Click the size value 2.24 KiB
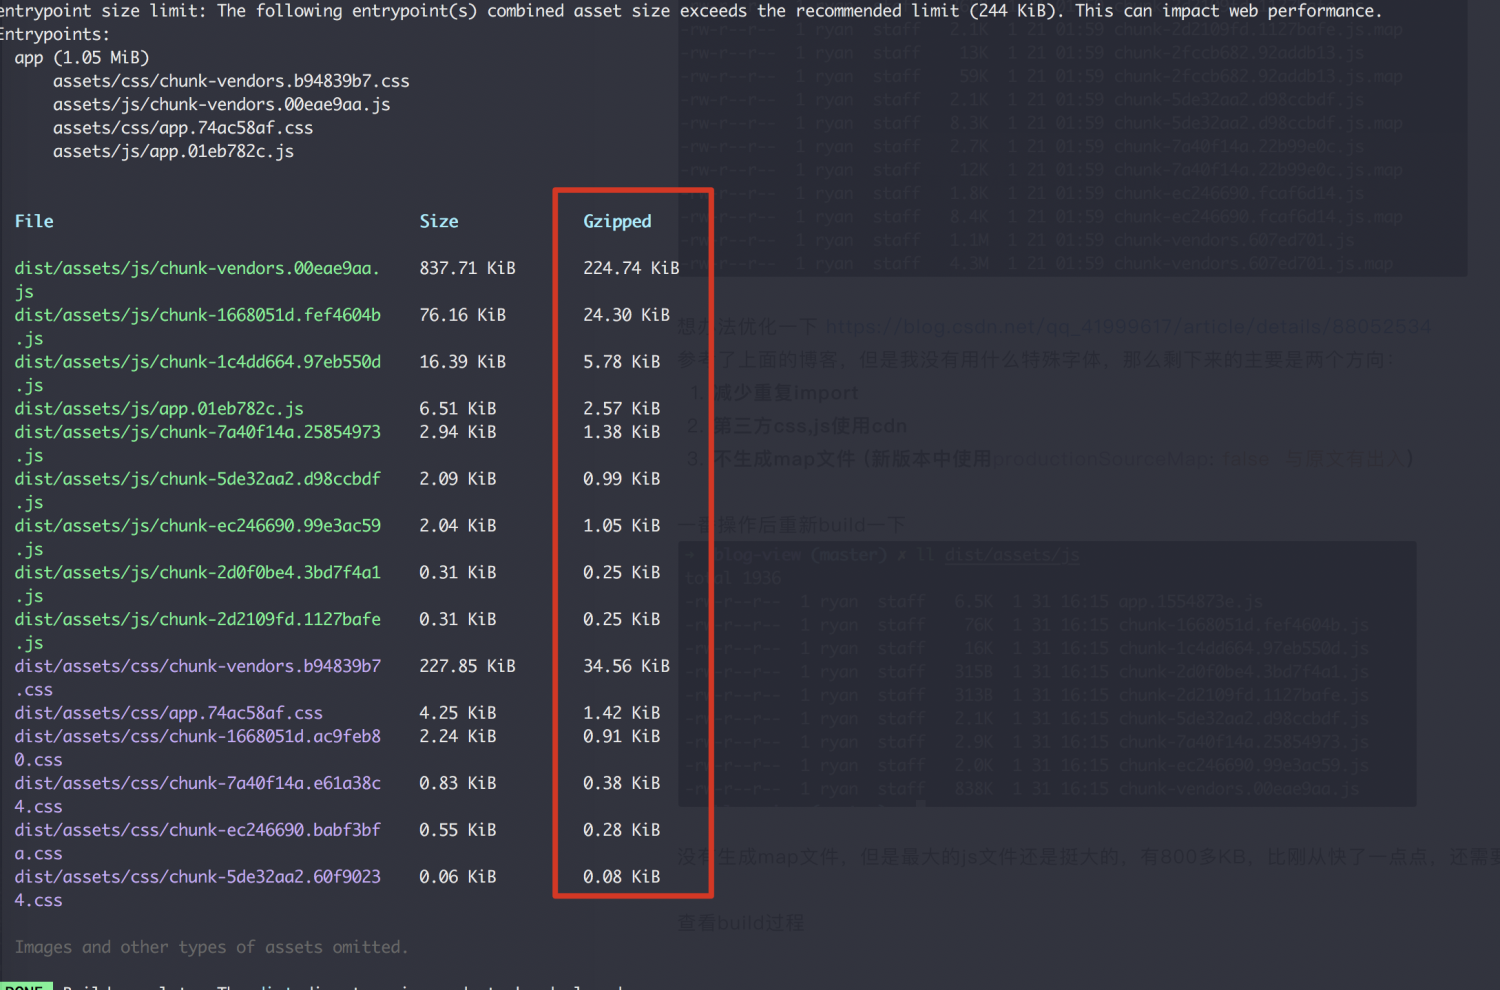Screen dimensions: 1500x990 click(x=458, y=736)
